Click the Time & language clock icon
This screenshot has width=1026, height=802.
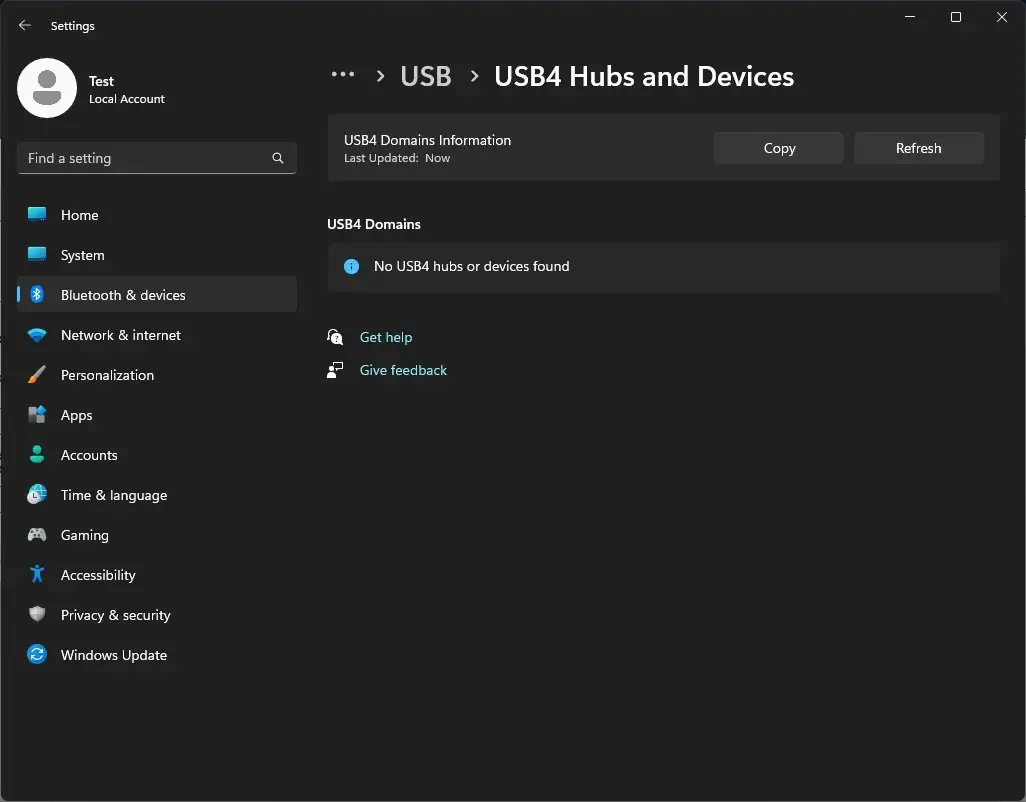(x=36, y=495)
